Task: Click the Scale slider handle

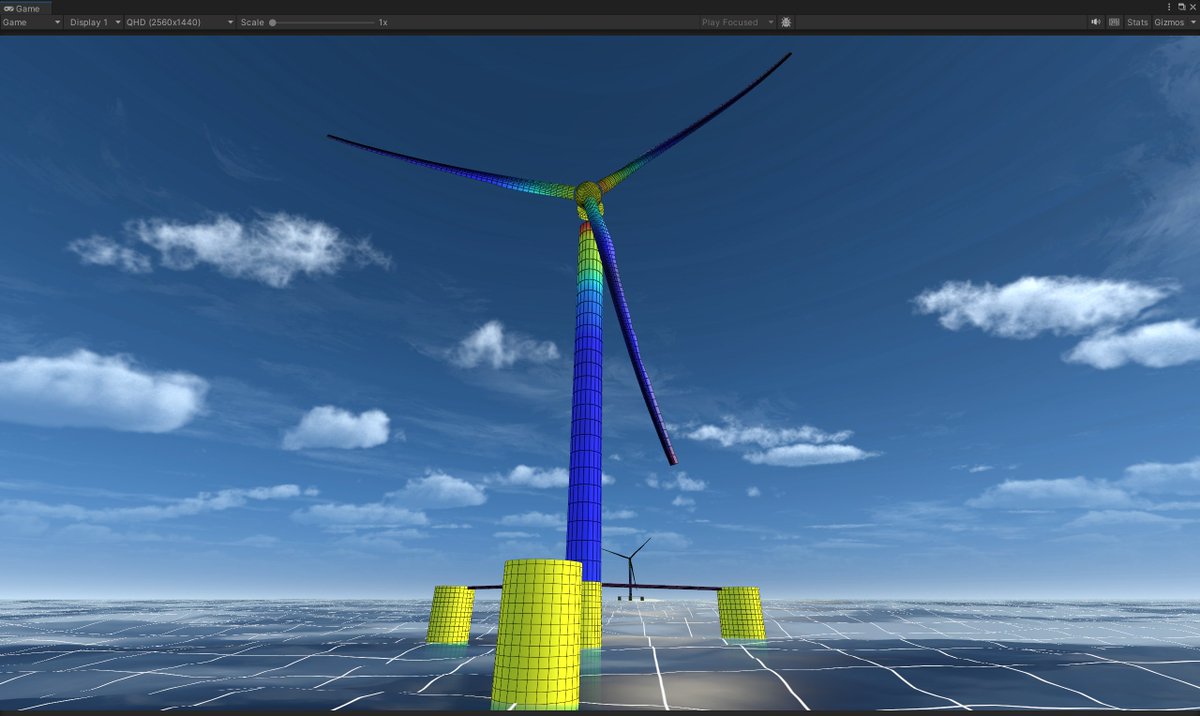Action: [272, 22]
